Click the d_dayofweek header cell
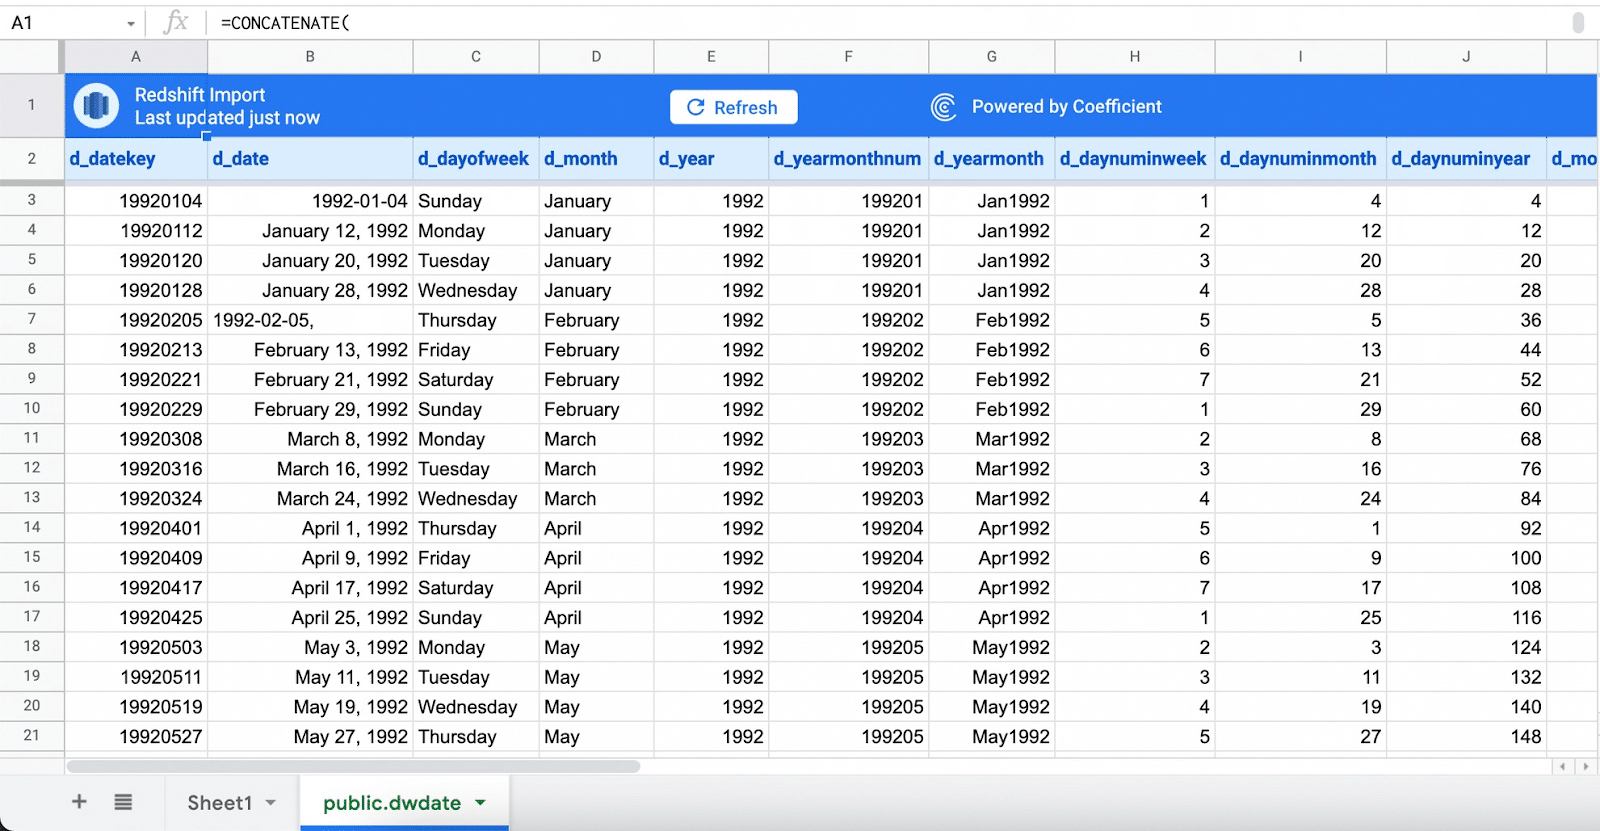 (x=474, y=159)
